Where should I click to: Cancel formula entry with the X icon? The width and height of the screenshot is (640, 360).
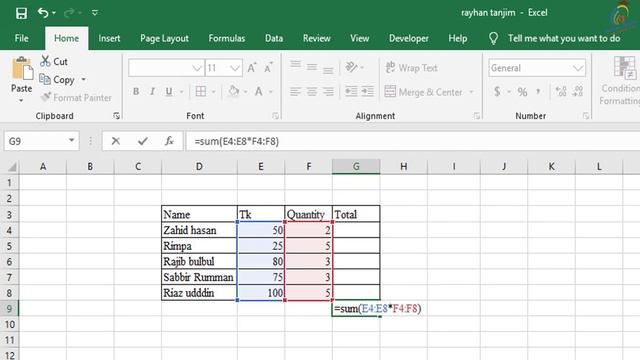116,141
